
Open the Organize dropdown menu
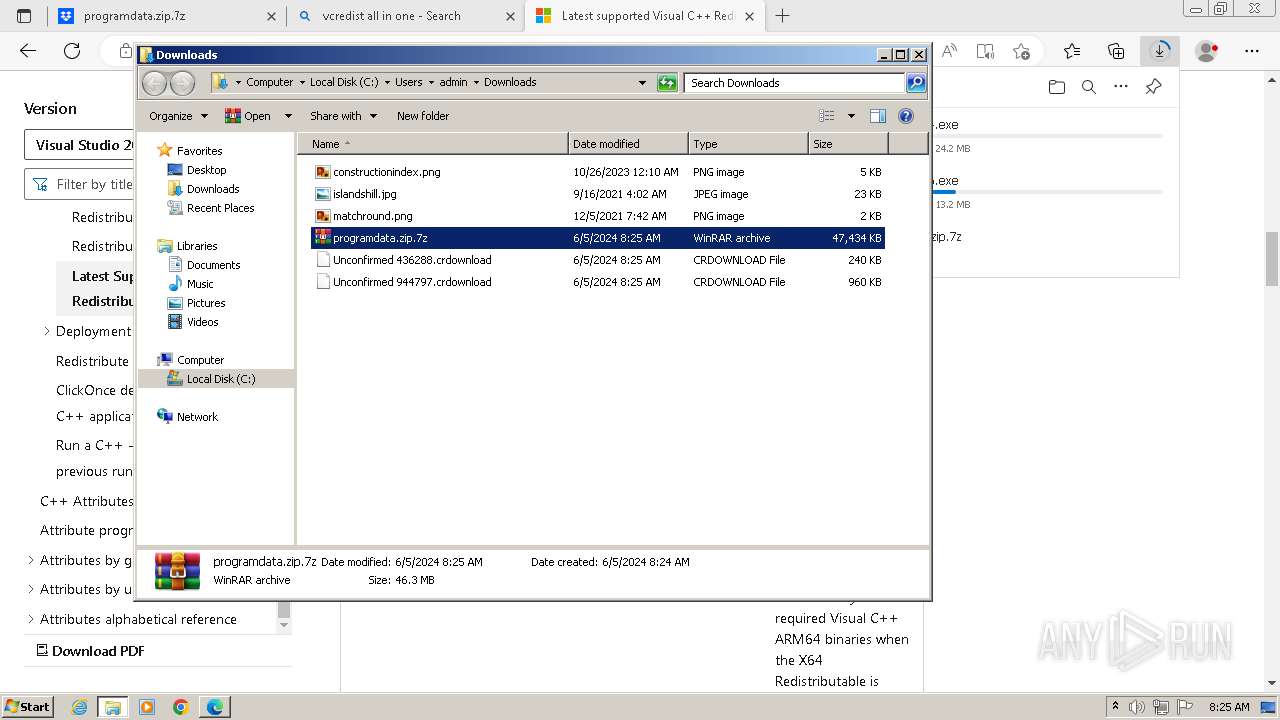pyautogui.click(x=178, y=116)
